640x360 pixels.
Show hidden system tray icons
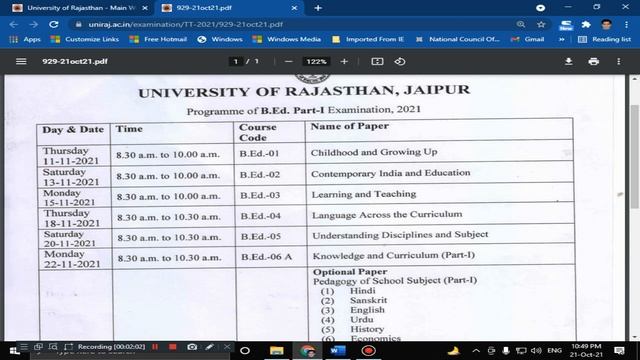click(x=476, y=351)
